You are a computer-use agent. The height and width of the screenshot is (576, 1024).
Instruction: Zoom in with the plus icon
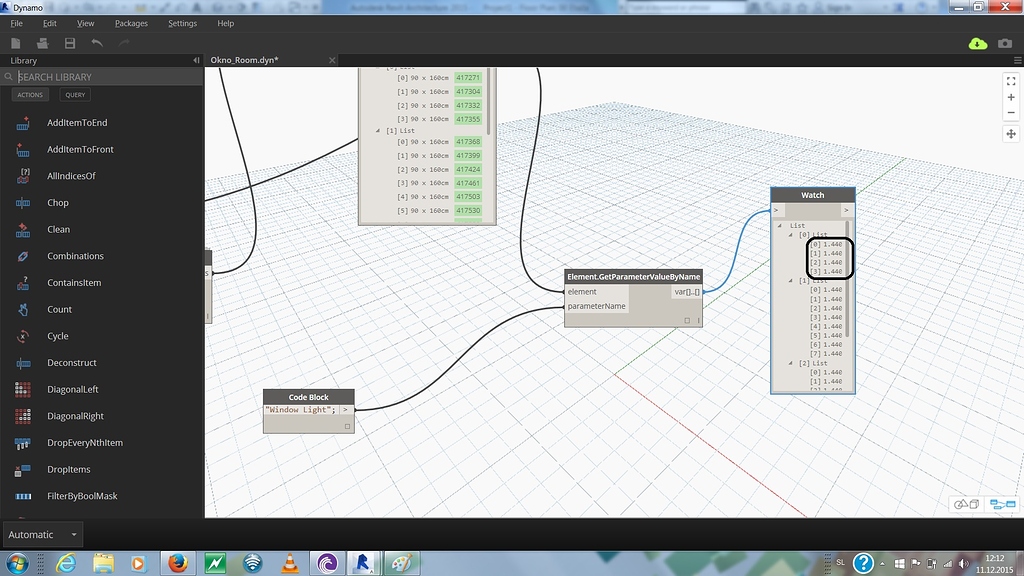(1011, 98)
